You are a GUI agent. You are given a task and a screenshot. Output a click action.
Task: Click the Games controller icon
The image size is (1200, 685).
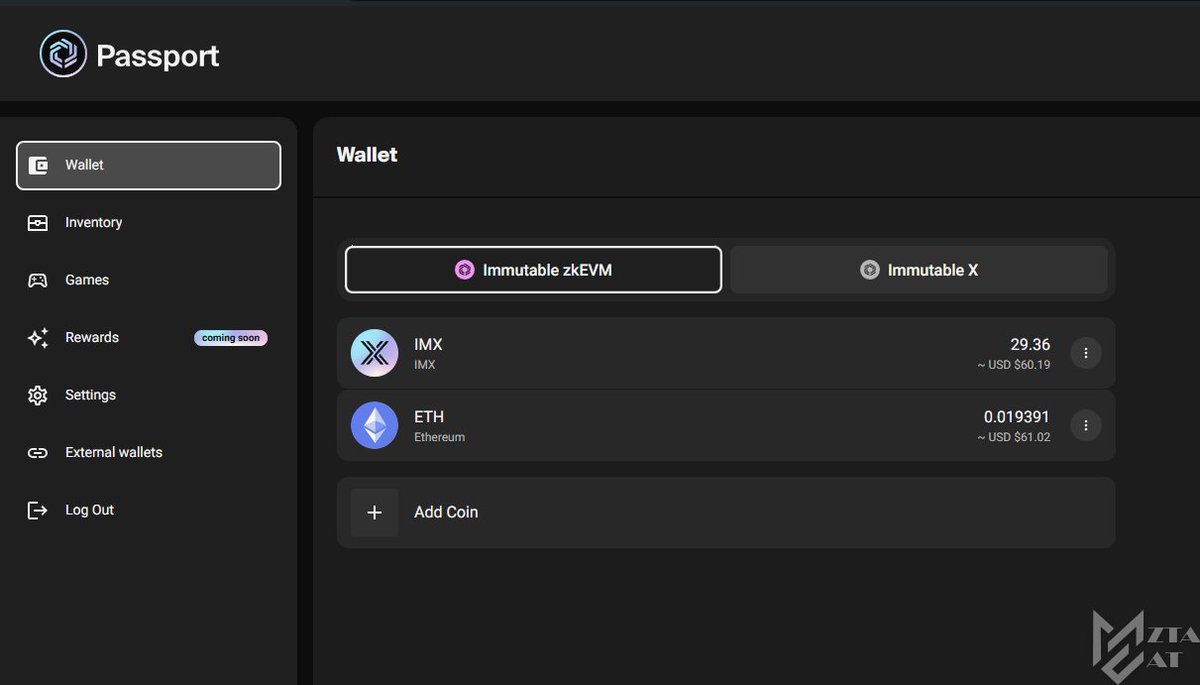38,280
